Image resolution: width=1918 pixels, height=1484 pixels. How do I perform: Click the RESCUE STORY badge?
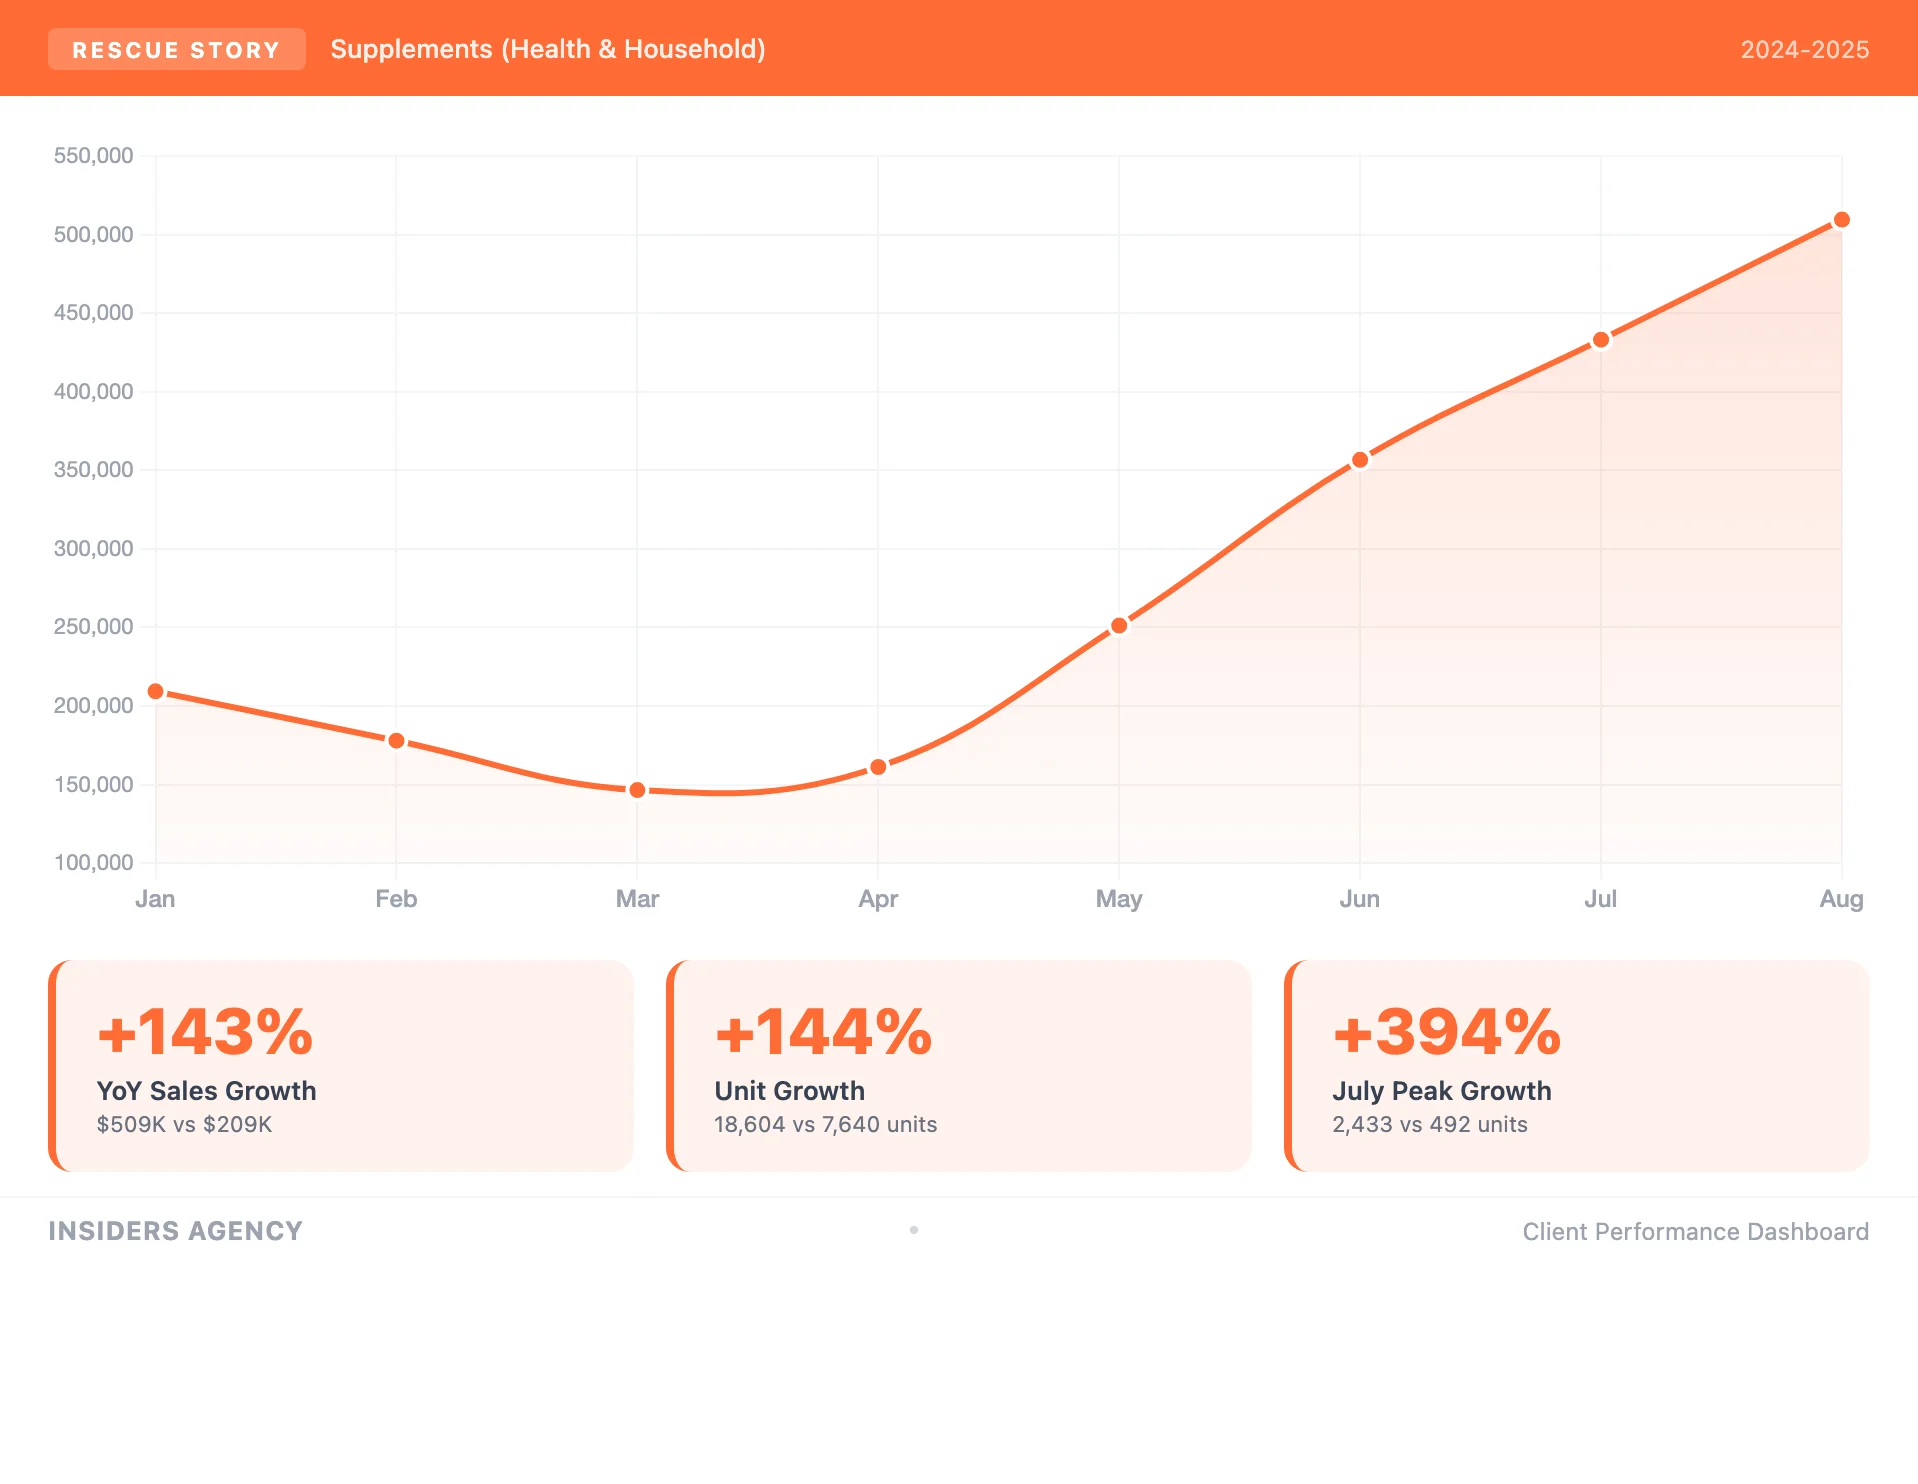pyautogui.click(x=176, y=49)
